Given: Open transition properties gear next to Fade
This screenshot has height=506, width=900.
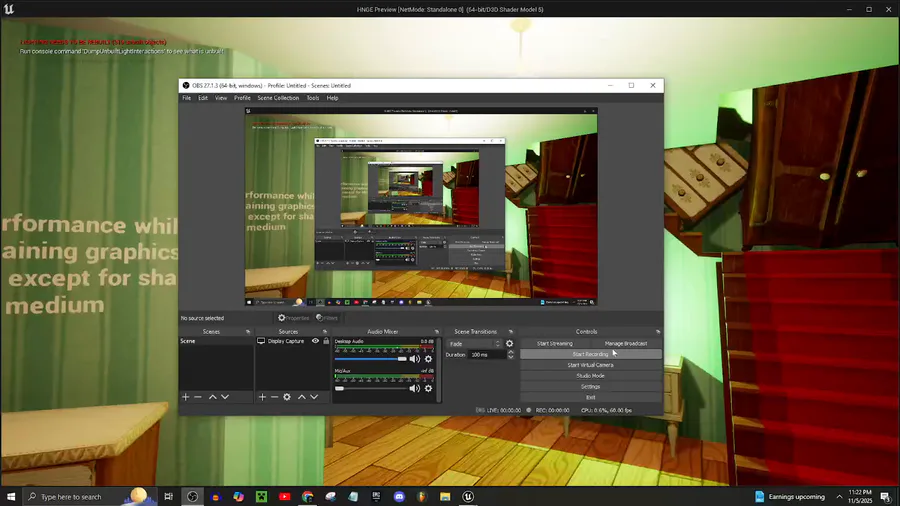Looking at the screenshot, I should [x=509, y=343].
